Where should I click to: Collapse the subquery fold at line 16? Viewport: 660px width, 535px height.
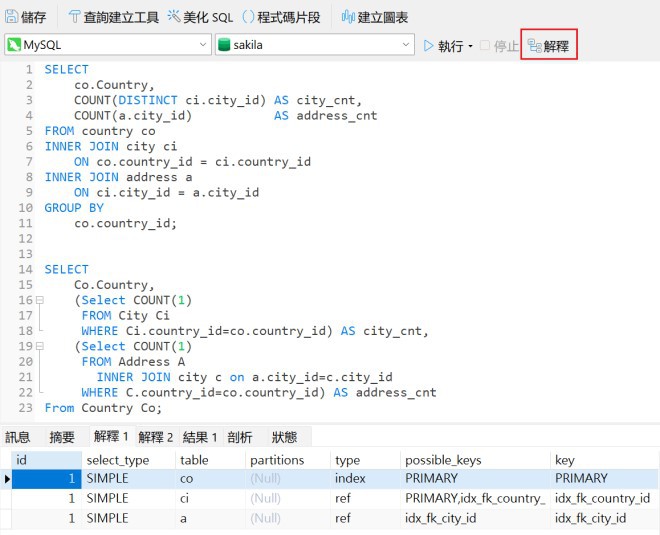(40, 300)
